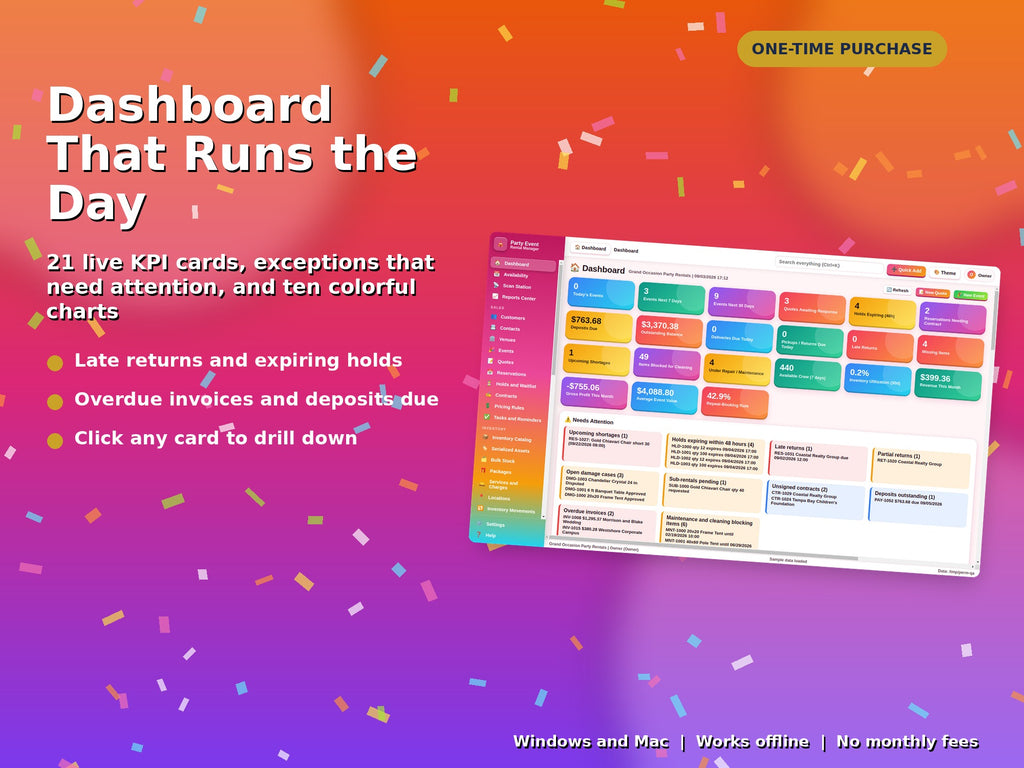
Task: Open the Missing Items card
Action: [951, 351]
